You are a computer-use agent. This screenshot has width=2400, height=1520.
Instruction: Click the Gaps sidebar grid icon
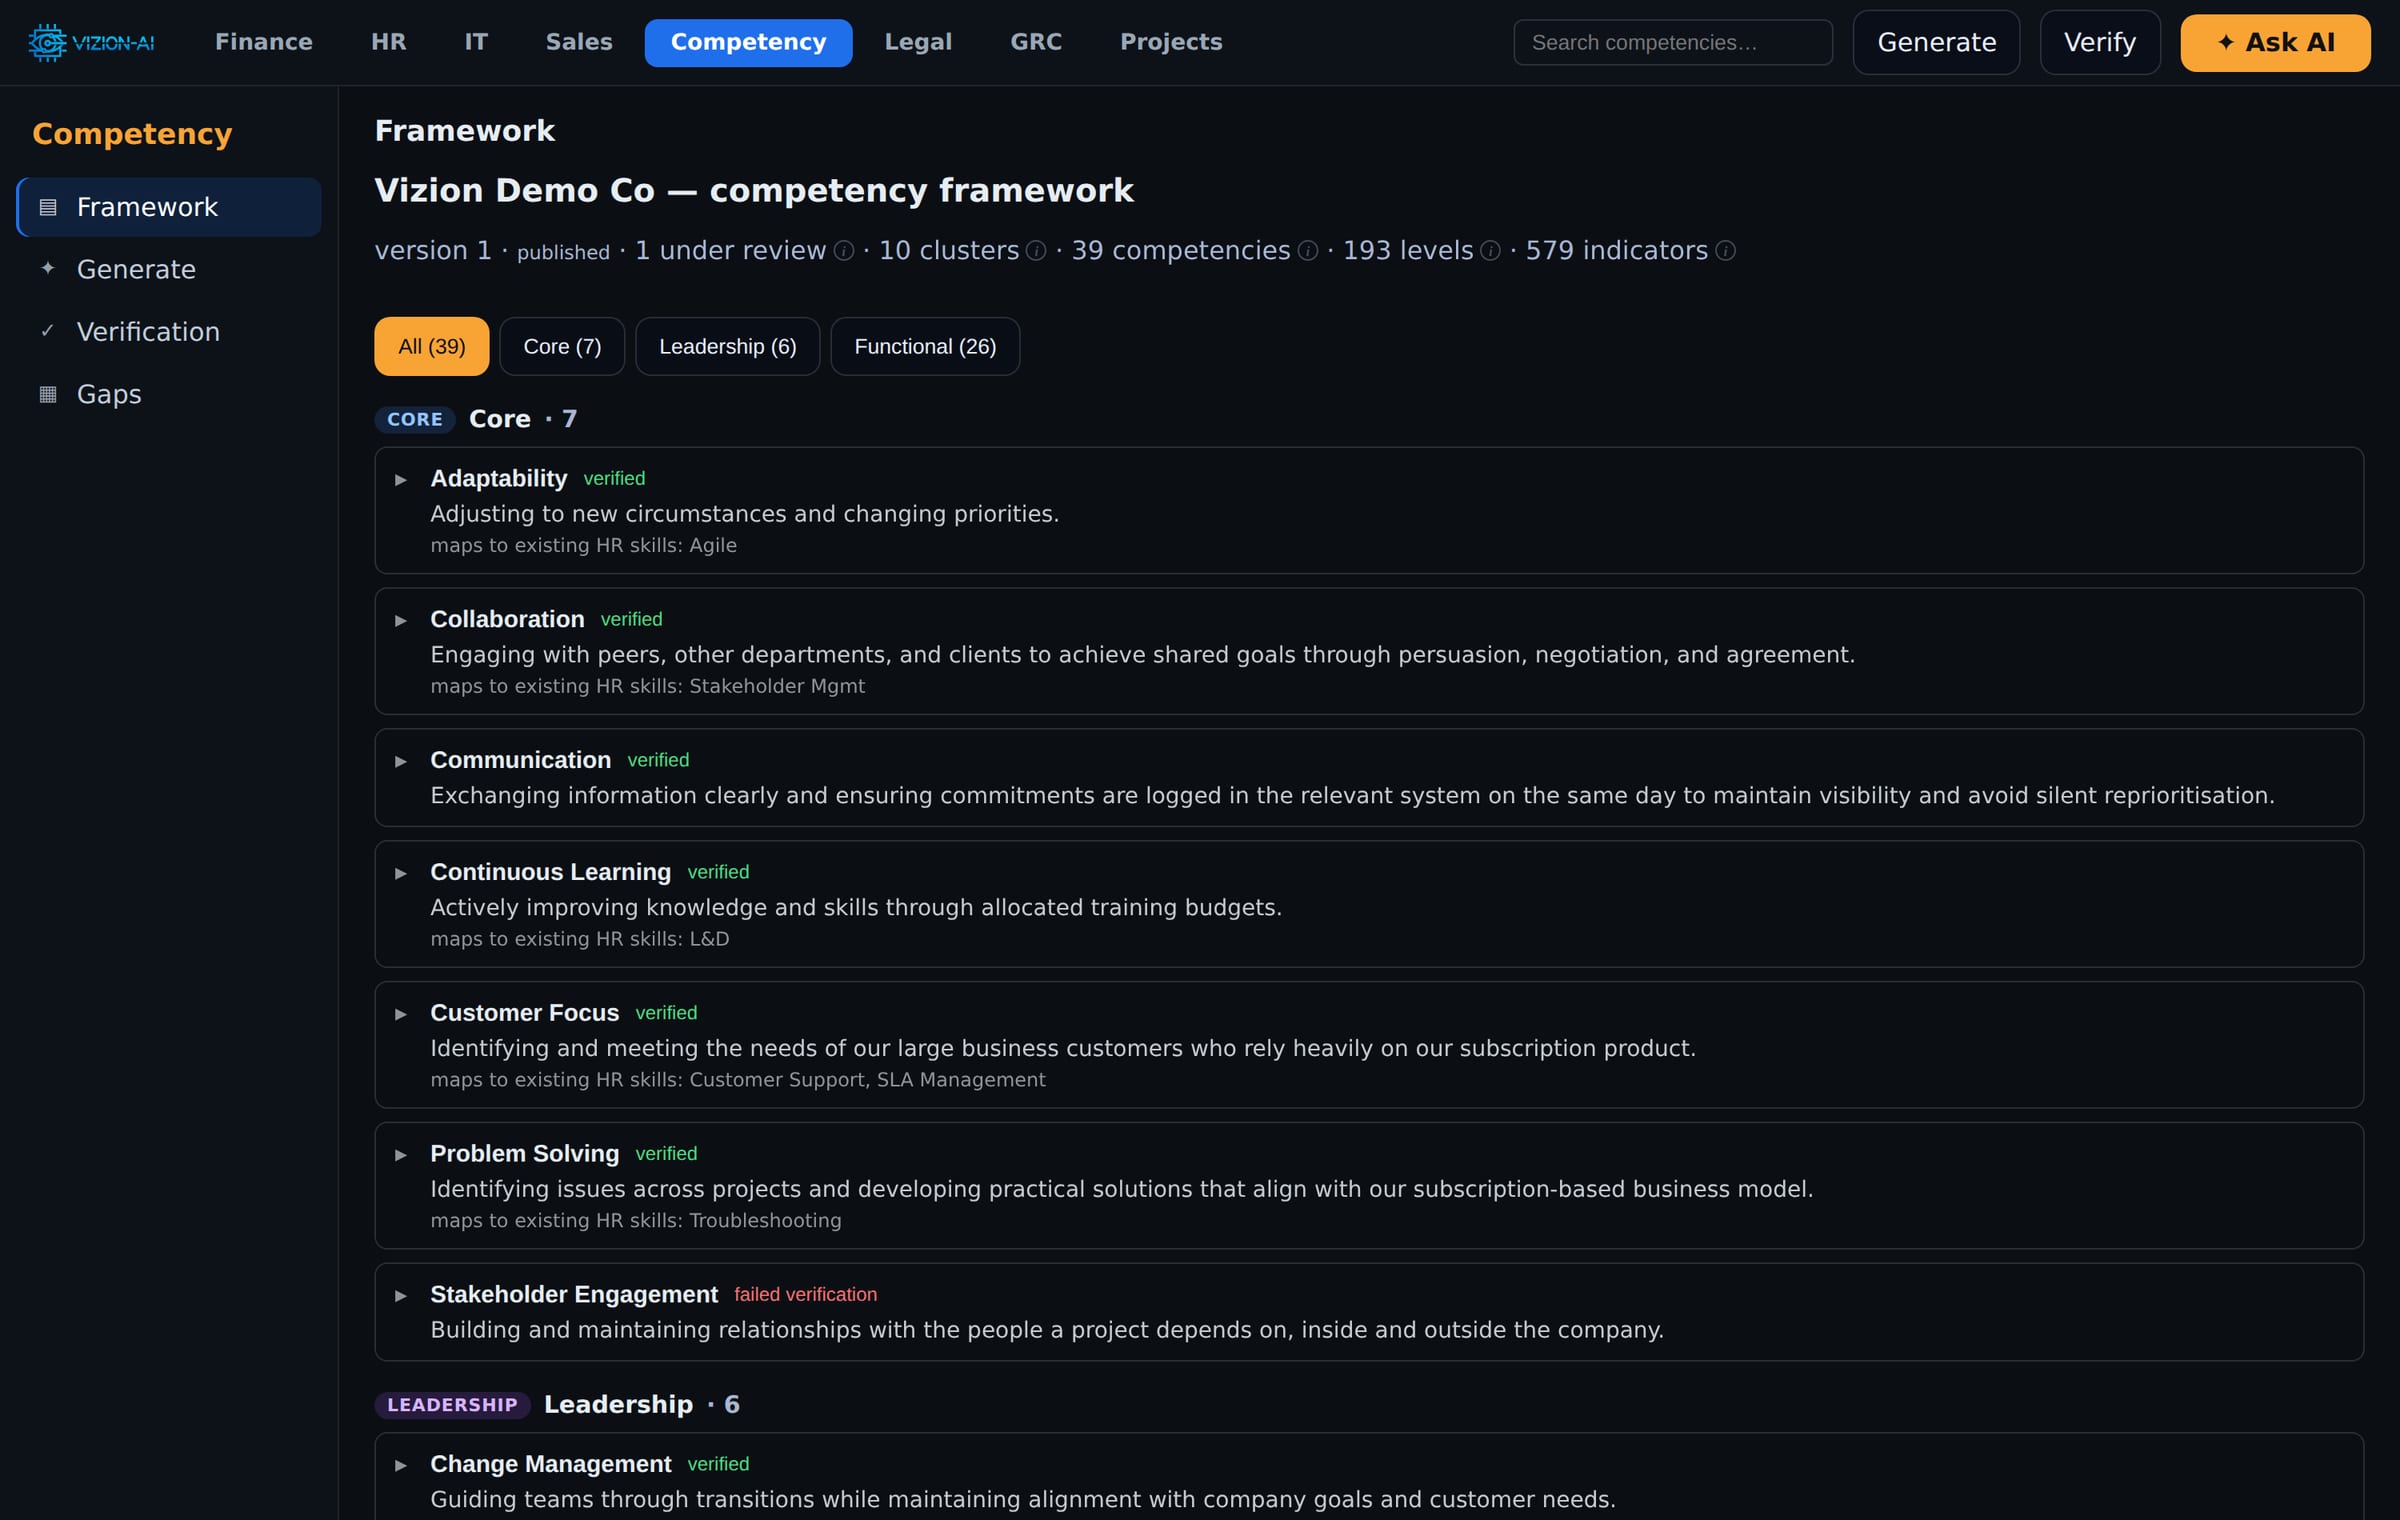pyautogui.click(x=47, y=394)
